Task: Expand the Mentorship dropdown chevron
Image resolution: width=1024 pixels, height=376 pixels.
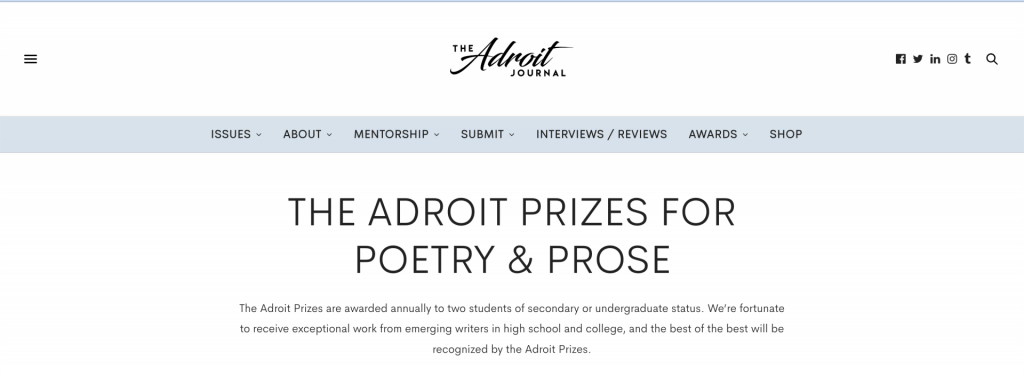Action: [x=436, y=134]
